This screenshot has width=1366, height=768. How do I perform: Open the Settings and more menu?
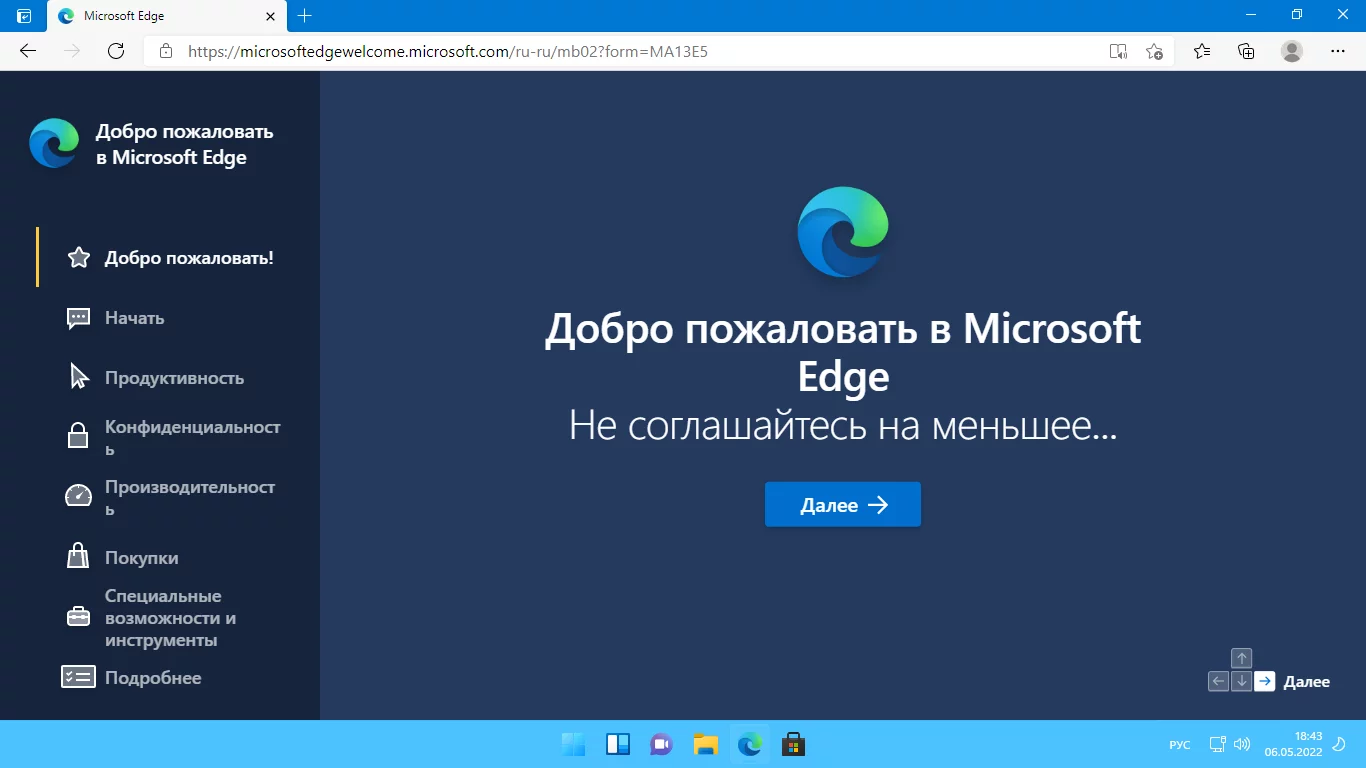1339,51
